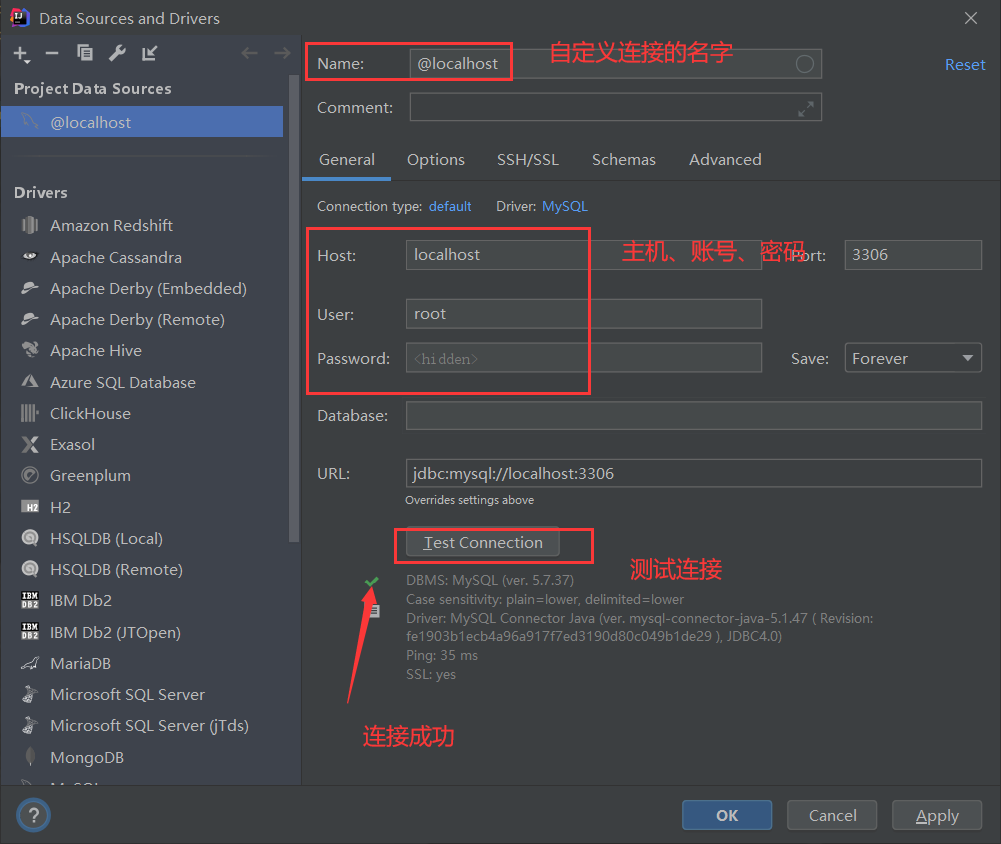Image resolution: width=1001 pixels, height=844 pixels.
Task: Click 'Overrides settings above' hint text
Action: 469,500
